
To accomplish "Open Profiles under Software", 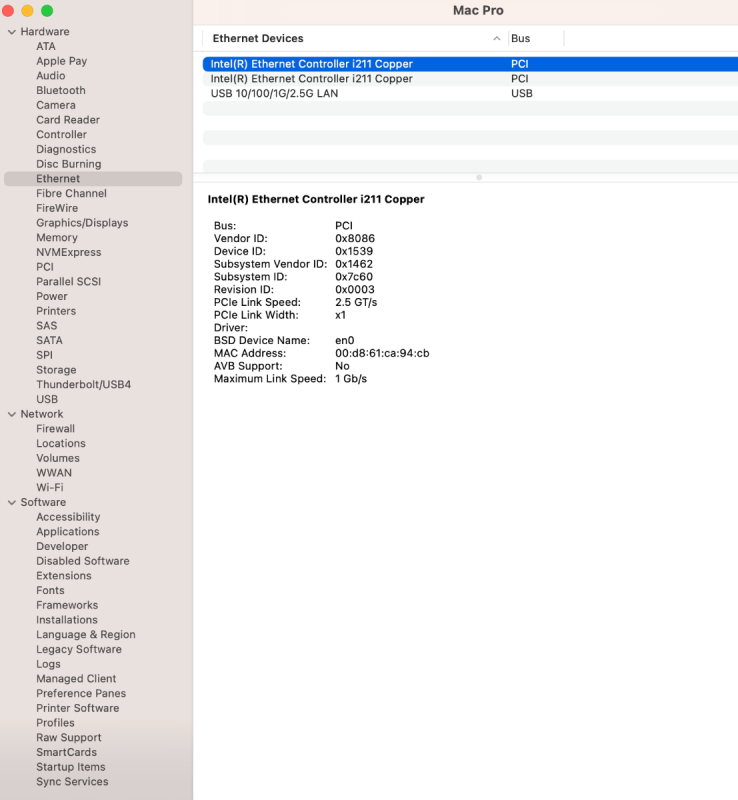I will click(55, 723).
